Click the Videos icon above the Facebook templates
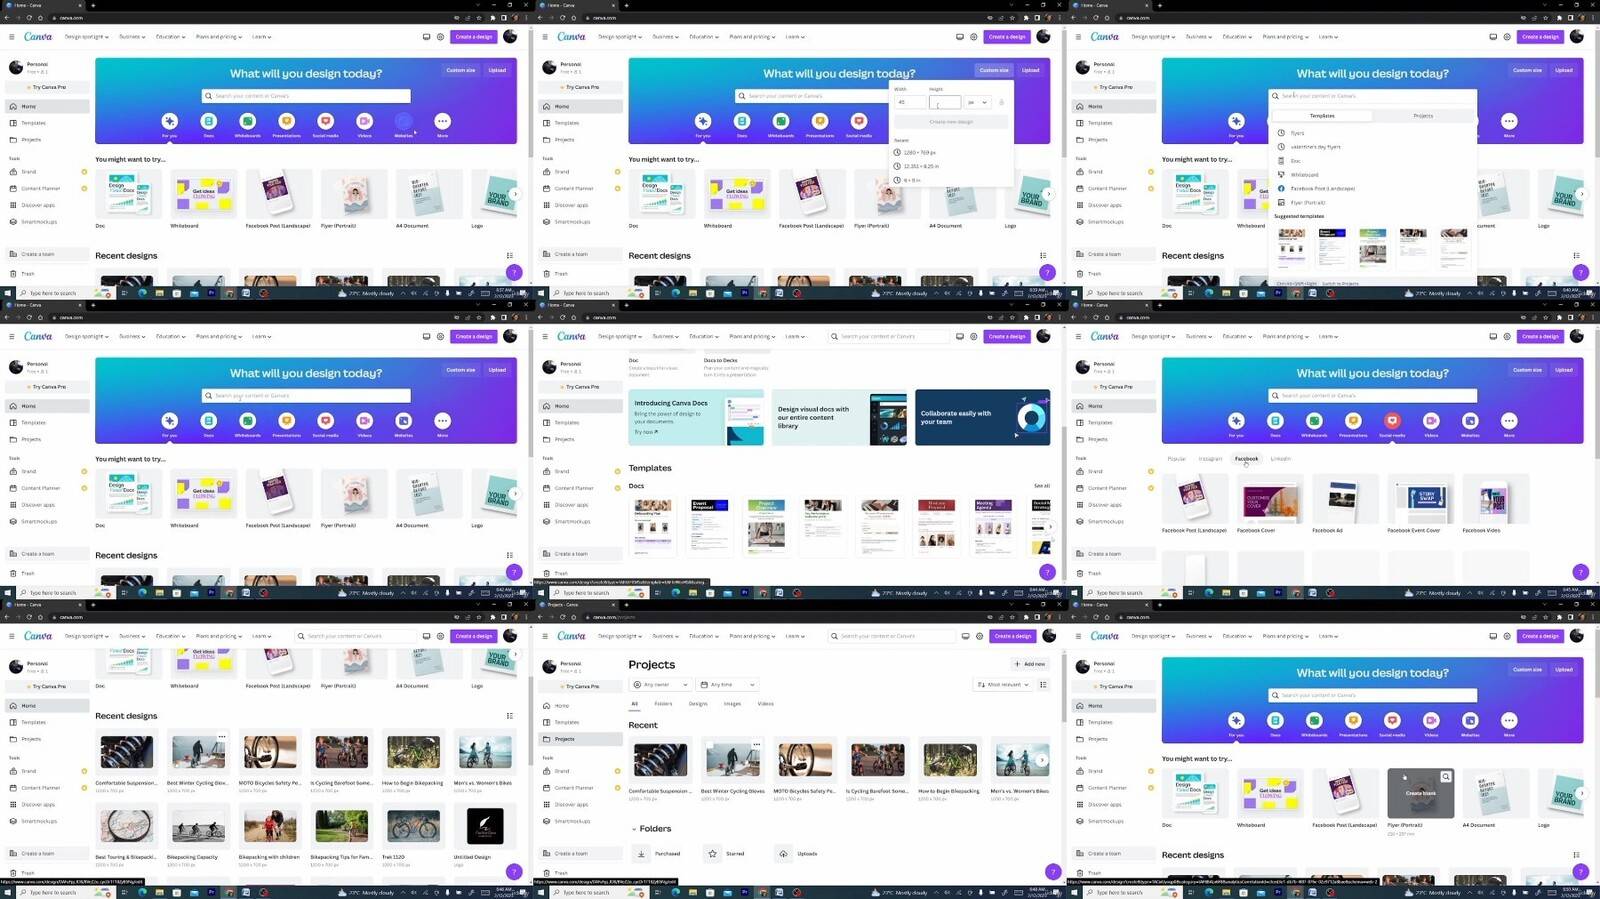This screenshot has width=1600, height=899. 1431,423
